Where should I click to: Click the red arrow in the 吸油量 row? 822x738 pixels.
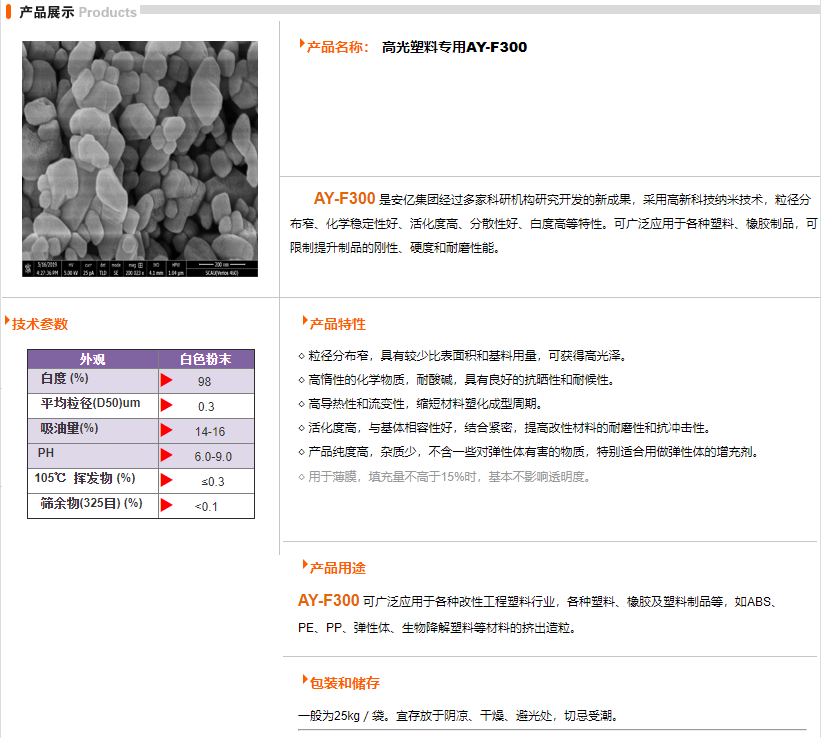tap(167, 430)
